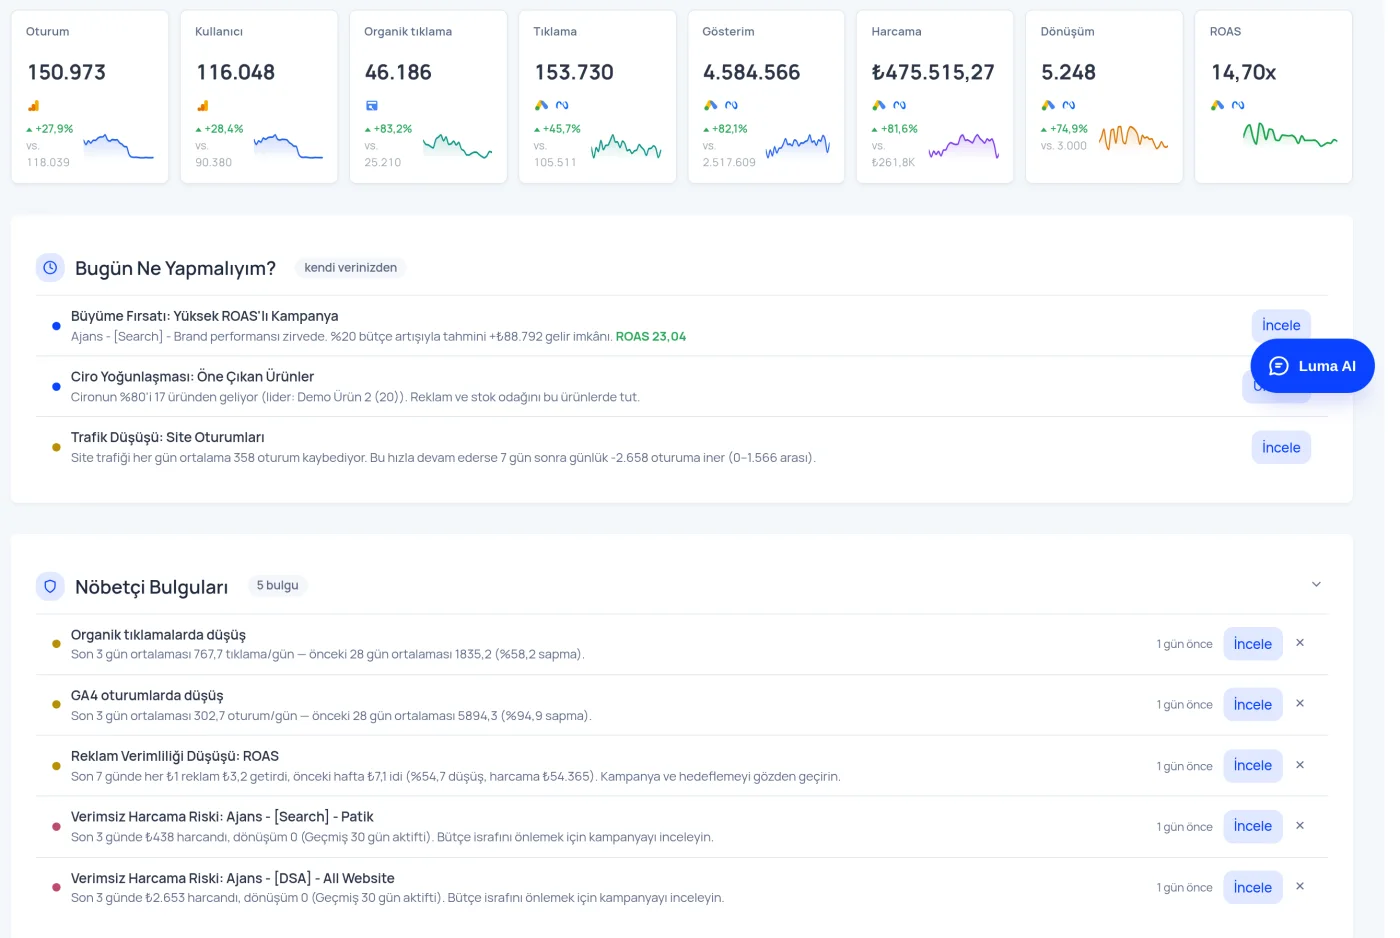Dismiss the Ajans [Search] Patik finding
Screen dimensions: 1400x938
[x=1300, y=826]
